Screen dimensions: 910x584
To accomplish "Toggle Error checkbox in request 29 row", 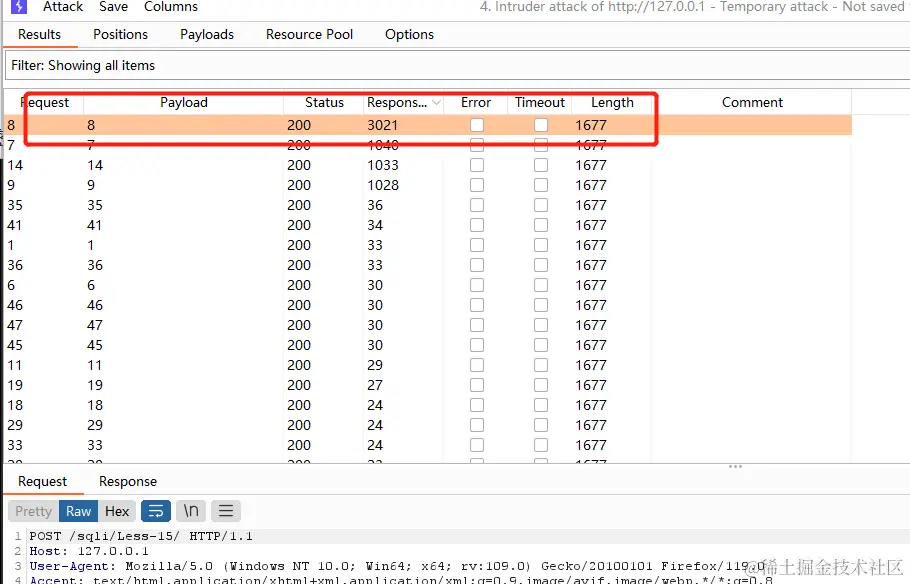I will [477, 426].
